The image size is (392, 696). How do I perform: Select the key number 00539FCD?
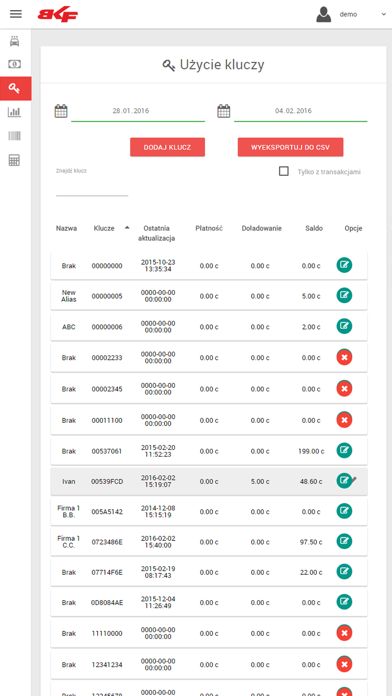(107, 482)
